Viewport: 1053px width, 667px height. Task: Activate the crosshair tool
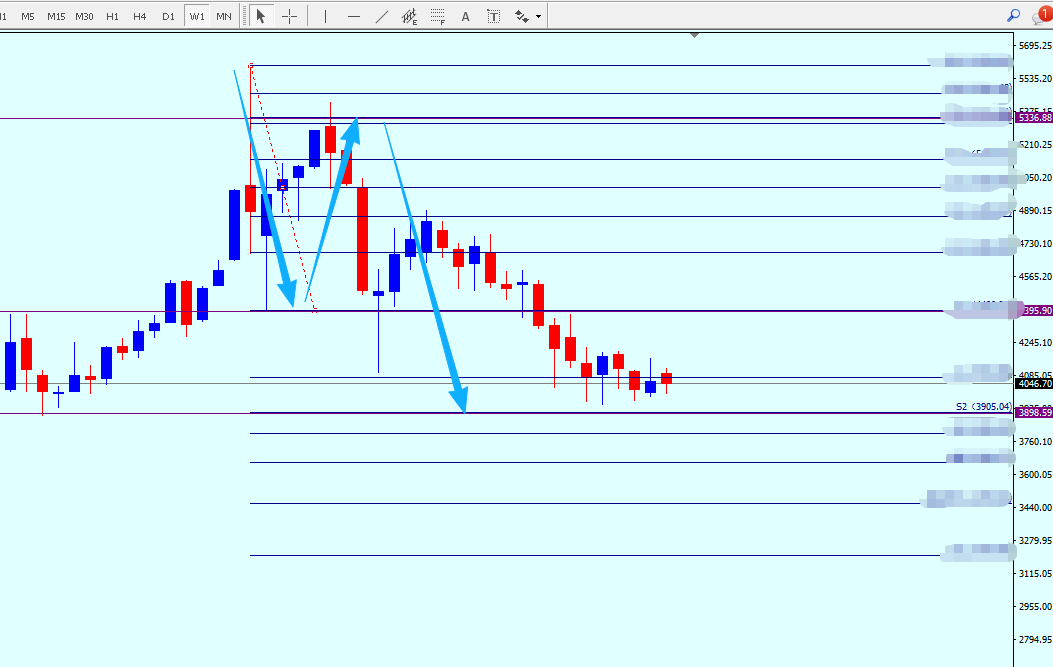pyautogui.click(x=289, y=16)
